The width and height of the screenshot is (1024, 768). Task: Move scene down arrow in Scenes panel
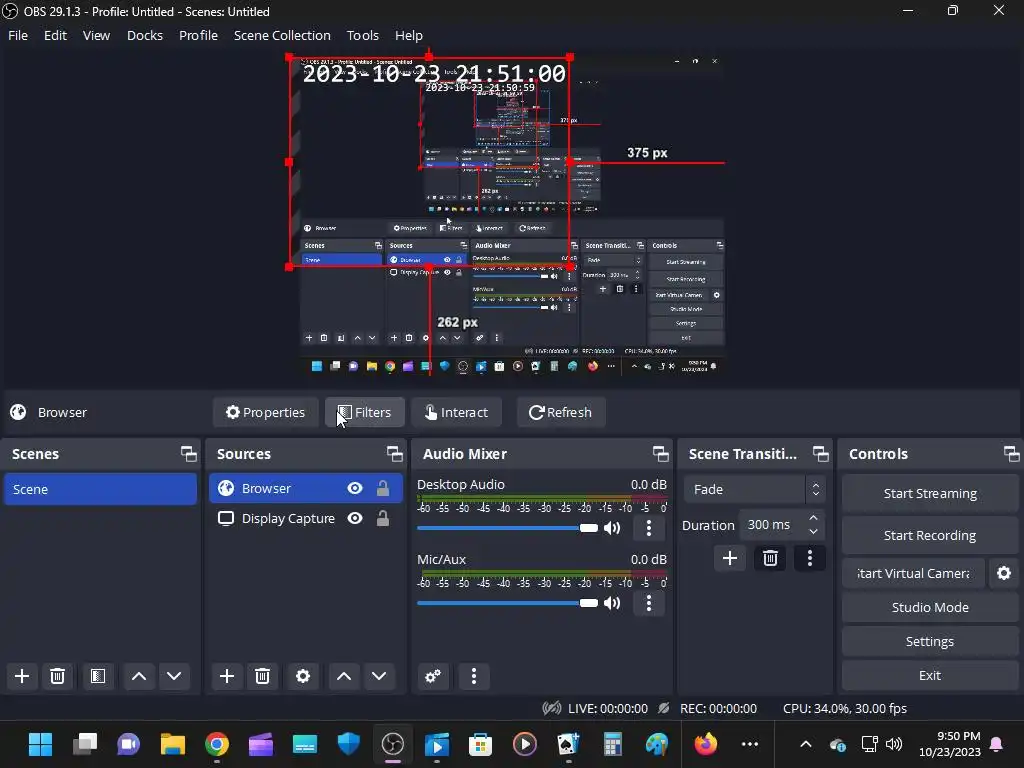tap(174, 676)
